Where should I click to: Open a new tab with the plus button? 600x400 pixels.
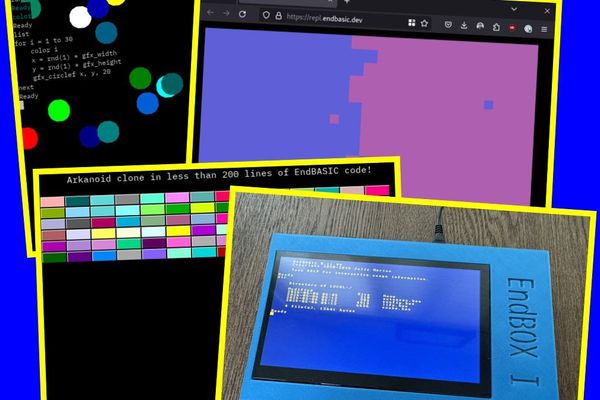347,2
